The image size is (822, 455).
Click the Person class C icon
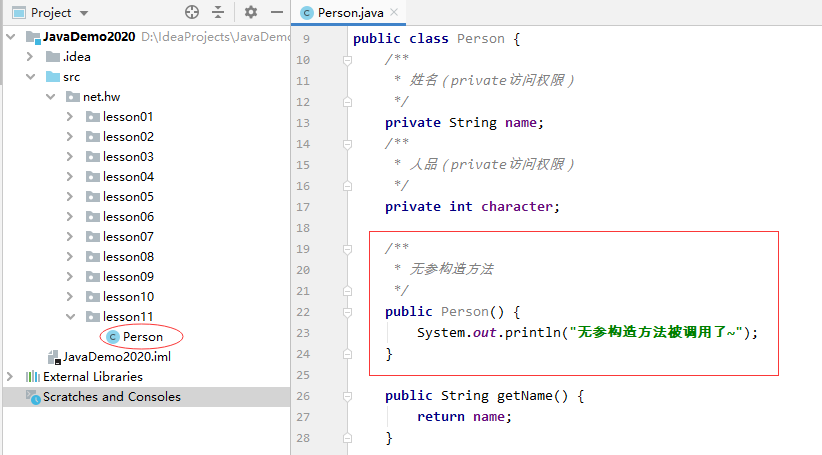(113, 337)
